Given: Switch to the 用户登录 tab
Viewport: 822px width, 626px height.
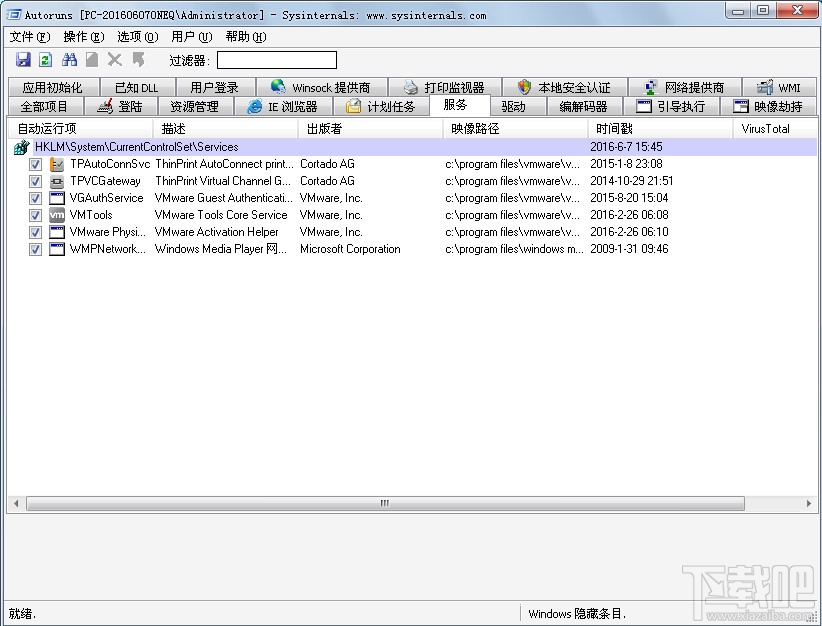Looking at the screenshot, I should 214,87.
